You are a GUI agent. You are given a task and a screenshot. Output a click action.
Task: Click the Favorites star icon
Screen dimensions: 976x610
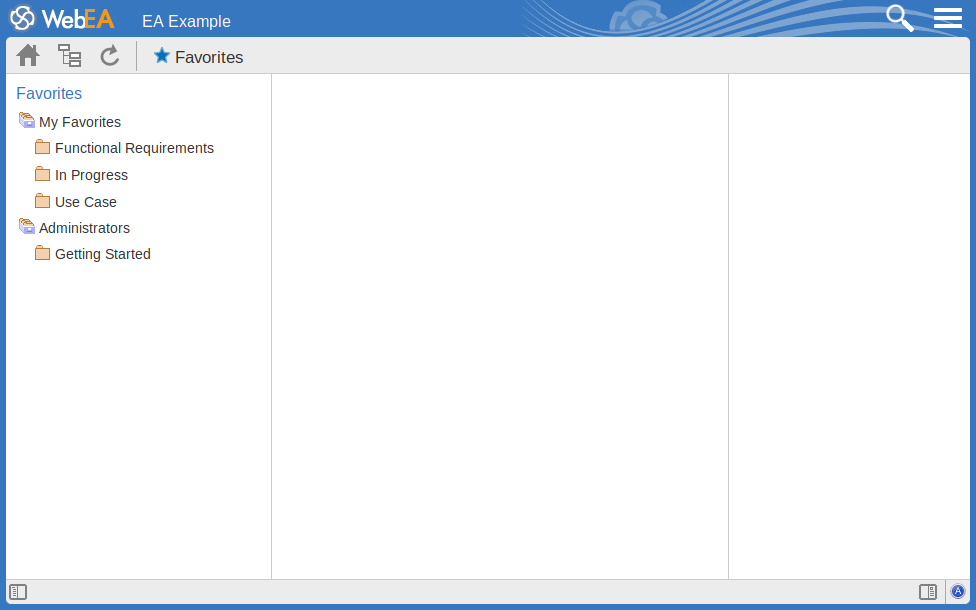(x=162, y=55)
